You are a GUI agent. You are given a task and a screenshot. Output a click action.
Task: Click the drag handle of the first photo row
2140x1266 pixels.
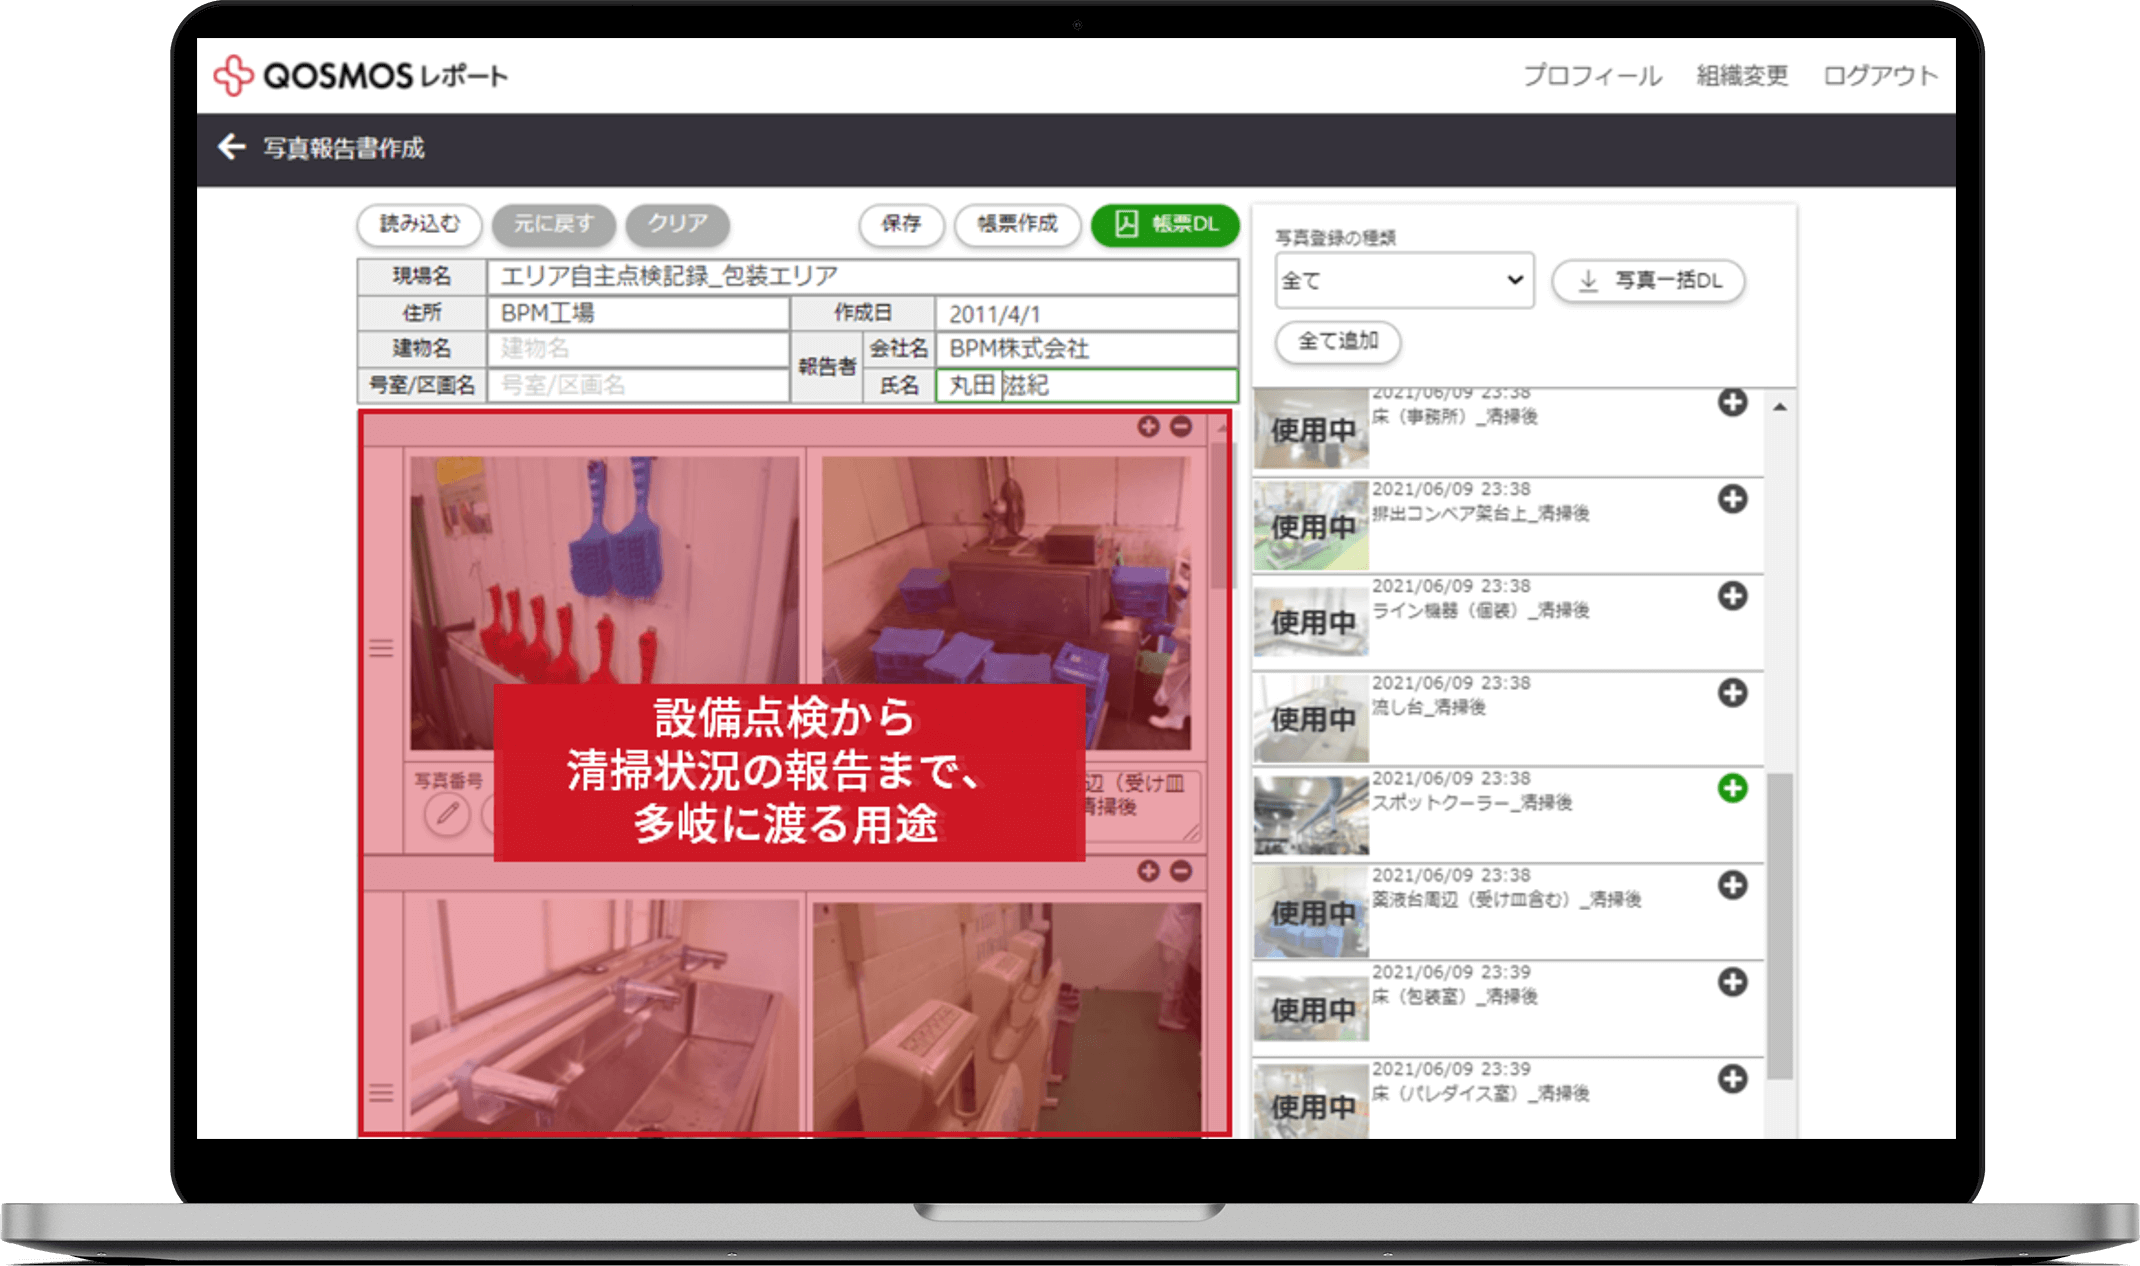coord(381,649)
